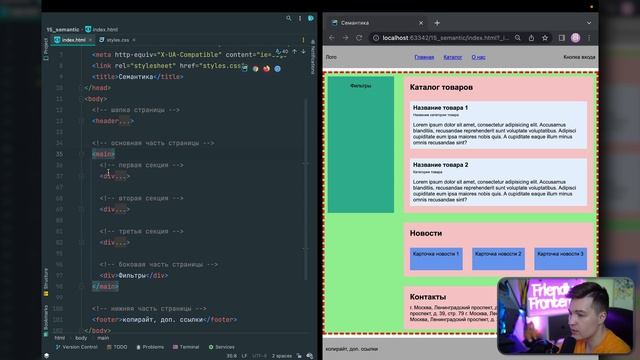The width and height of the screenshot is (640, 360).
Task: Click the main breadcrumb below the editor
Action: [103, 338]
